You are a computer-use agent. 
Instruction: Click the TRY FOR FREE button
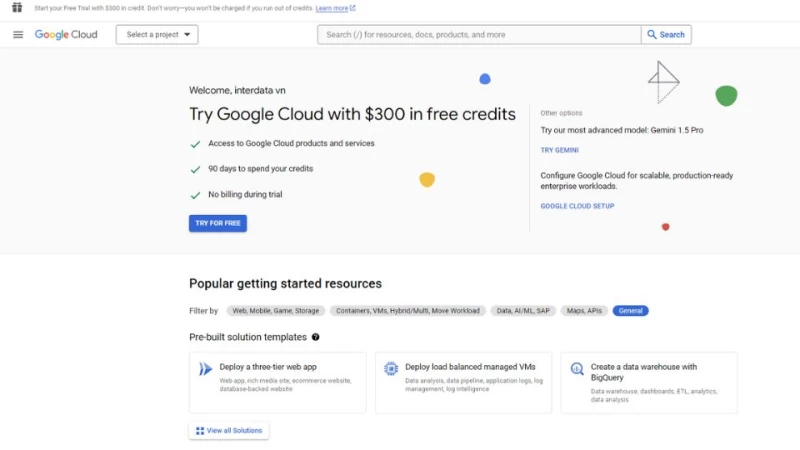point(218,223)
